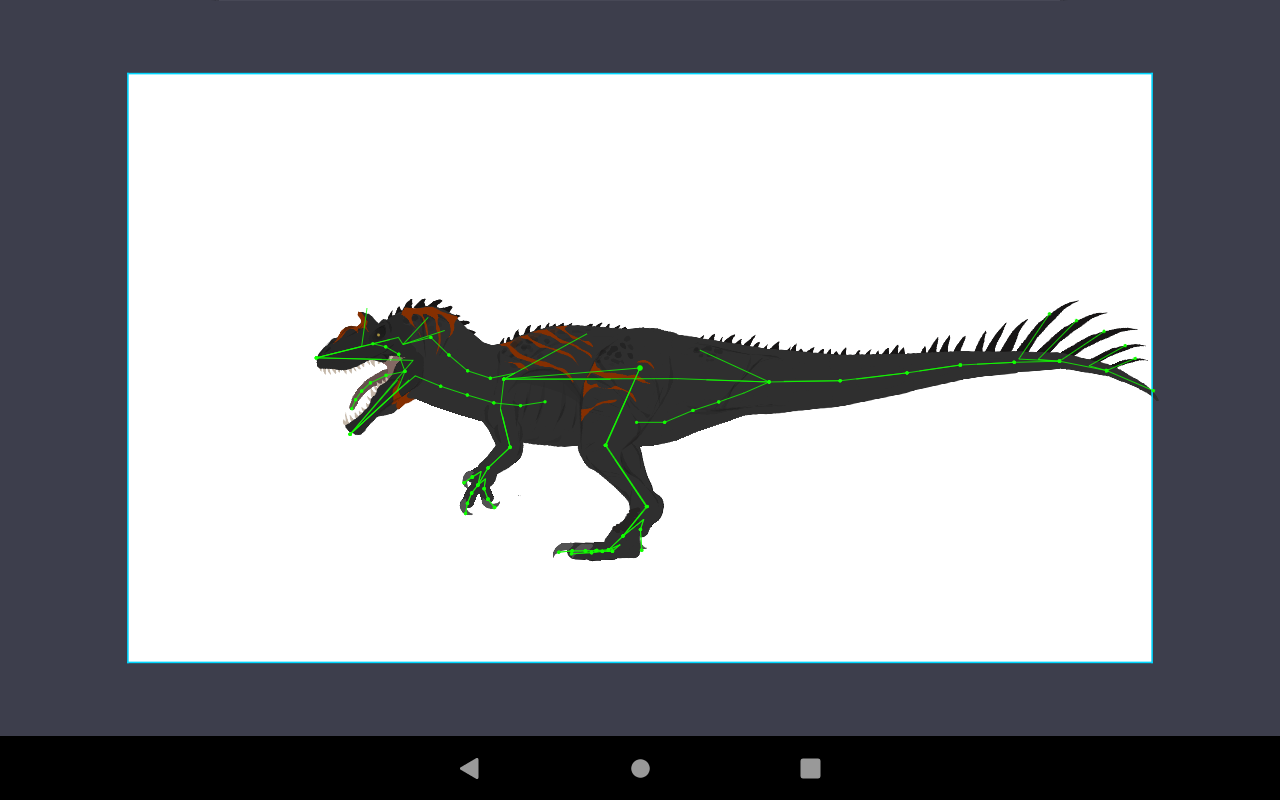
Task: Tap the tallest tail spine's tip node
Action: pos(1049,314)
